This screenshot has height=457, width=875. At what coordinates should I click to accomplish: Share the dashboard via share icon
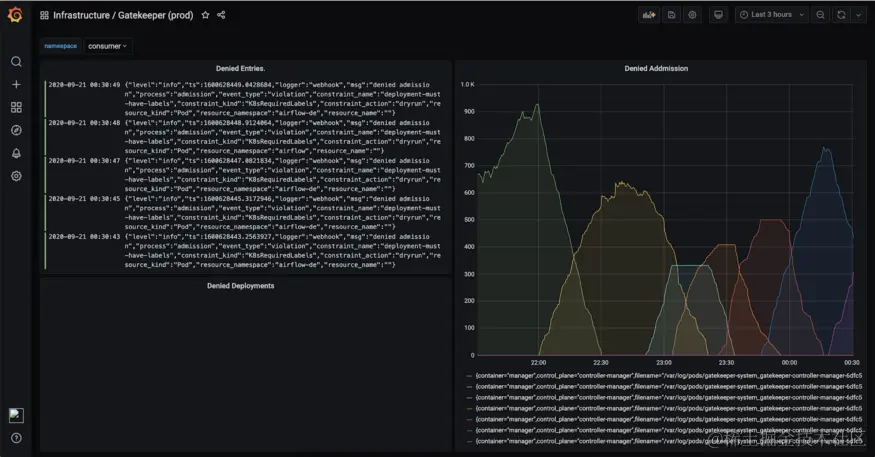(221, 15)
